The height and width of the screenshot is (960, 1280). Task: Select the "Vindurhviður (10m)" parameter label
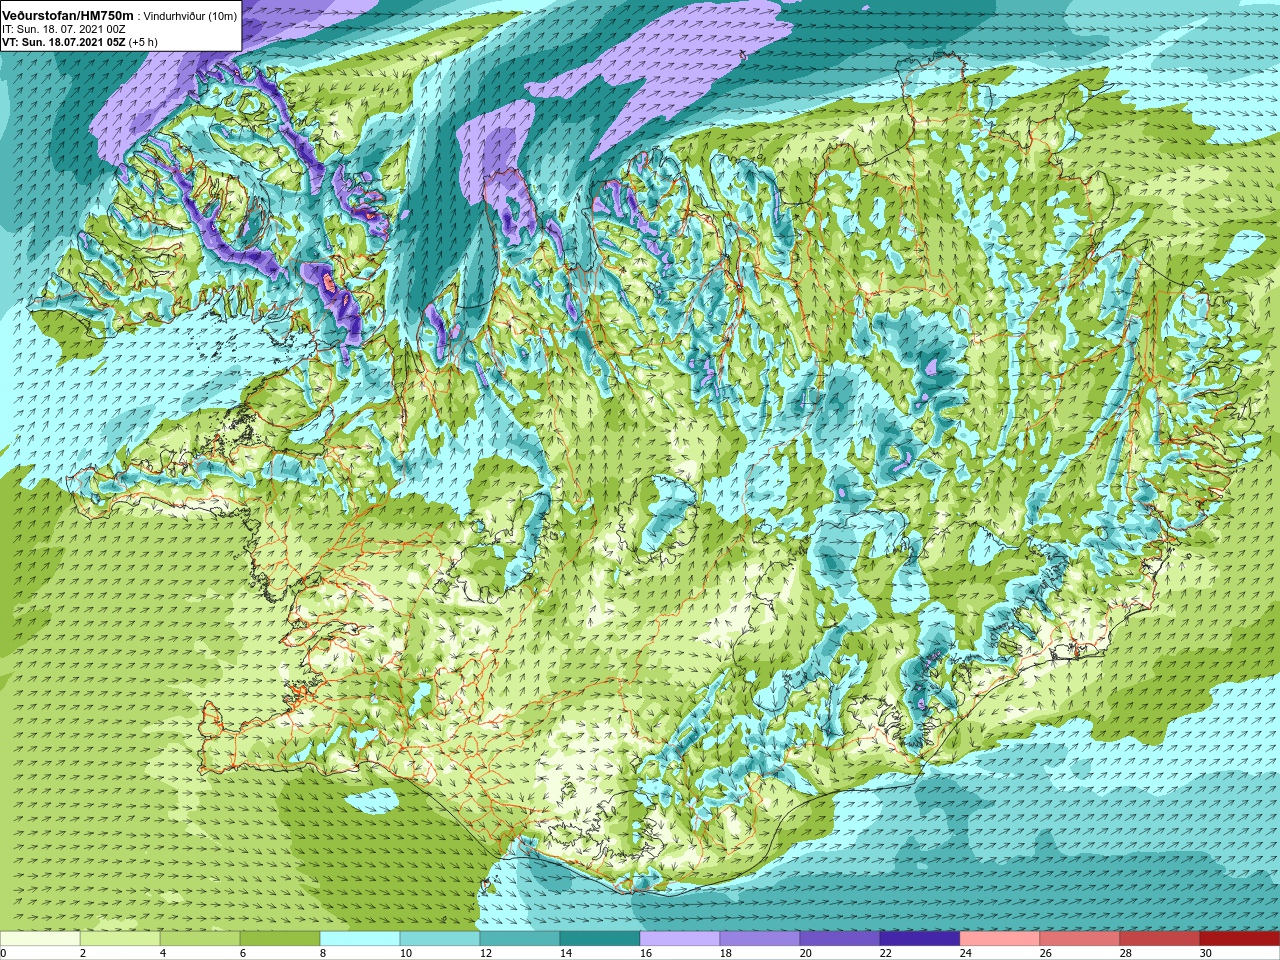(x=191, y=16)
